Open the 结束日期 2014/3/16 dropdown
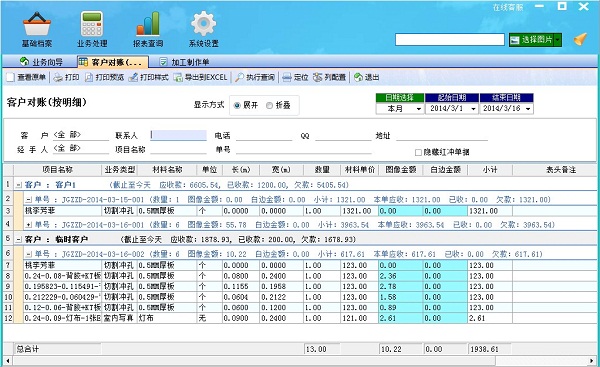The height and width of the screenshot is (367, 600). [x=528, y=109]
